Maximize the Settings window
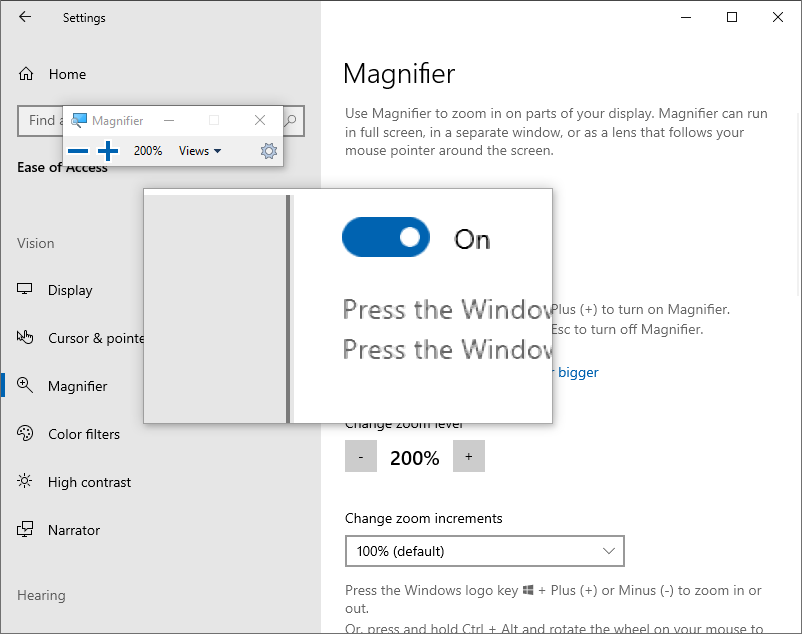This screenshot has width=802, height=634. (x=732, y=17)
